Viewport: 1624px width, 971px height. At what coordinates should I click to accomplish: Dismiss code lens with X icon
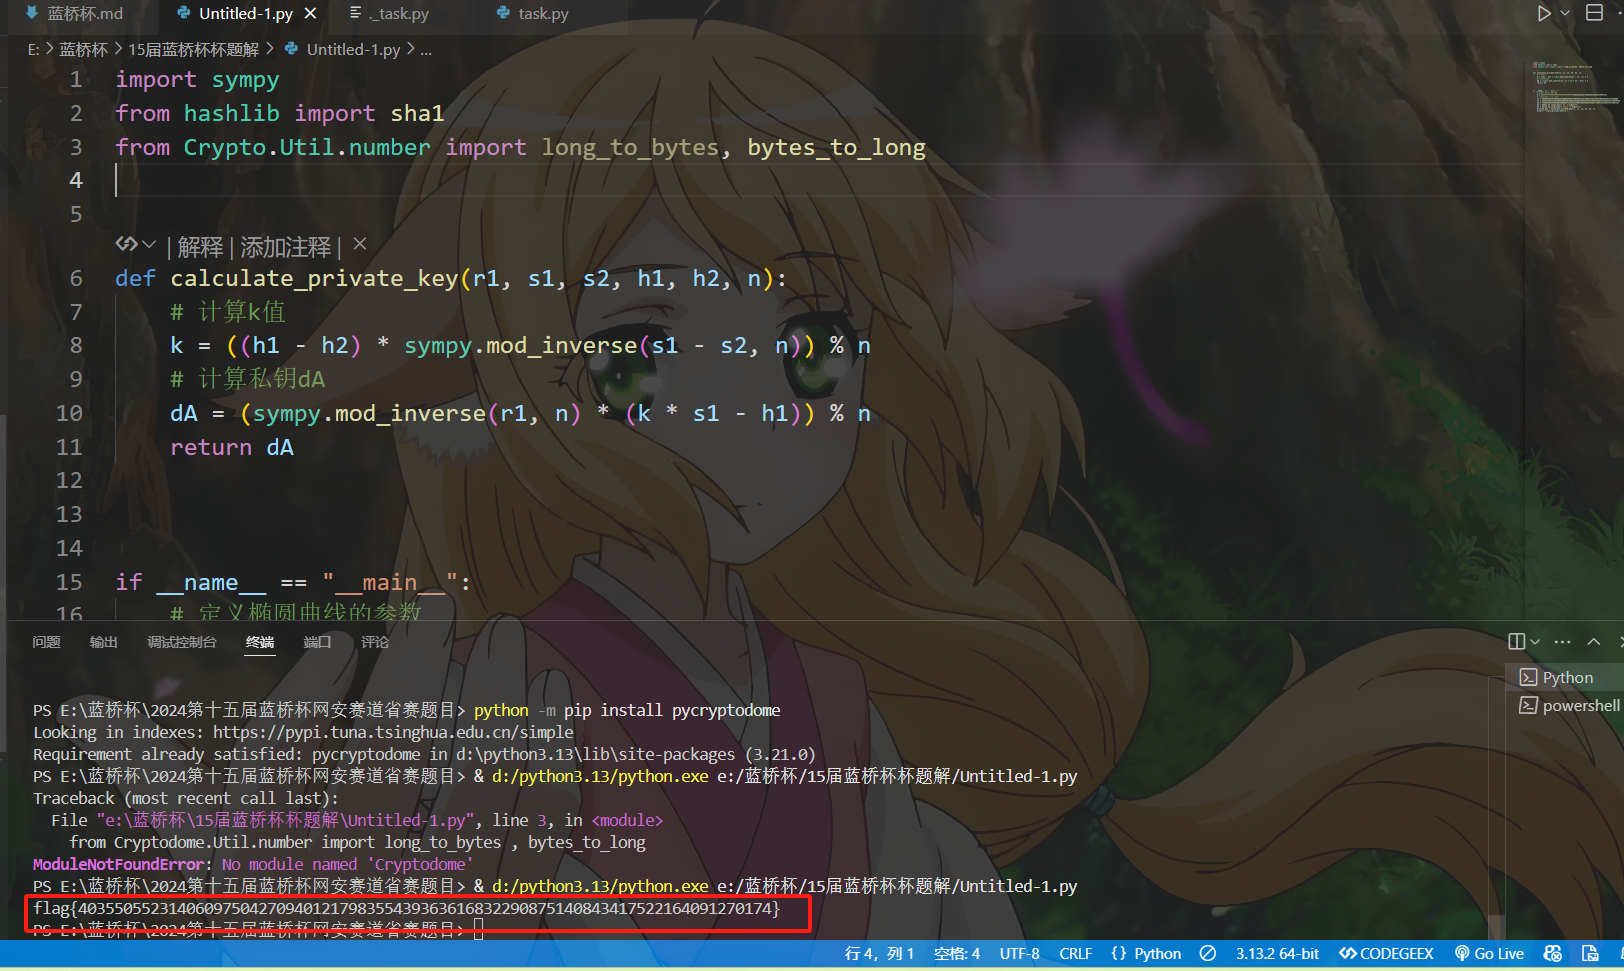(360, 243)
